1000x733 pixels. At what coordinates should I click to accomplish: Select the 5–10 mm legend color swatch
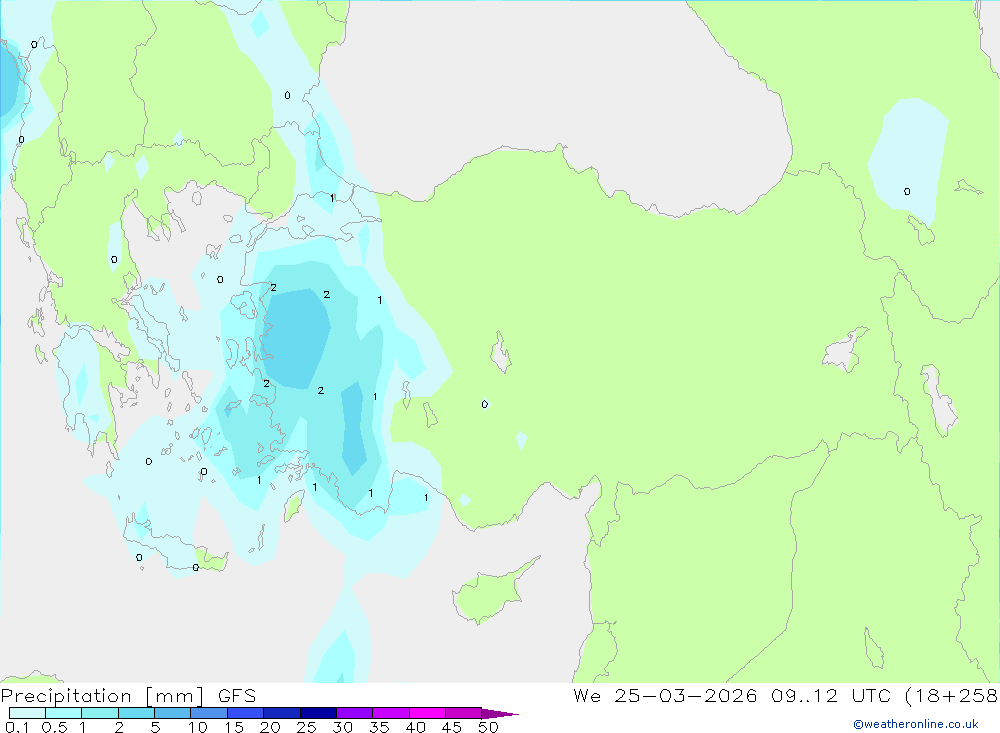(x=172, y=713)
